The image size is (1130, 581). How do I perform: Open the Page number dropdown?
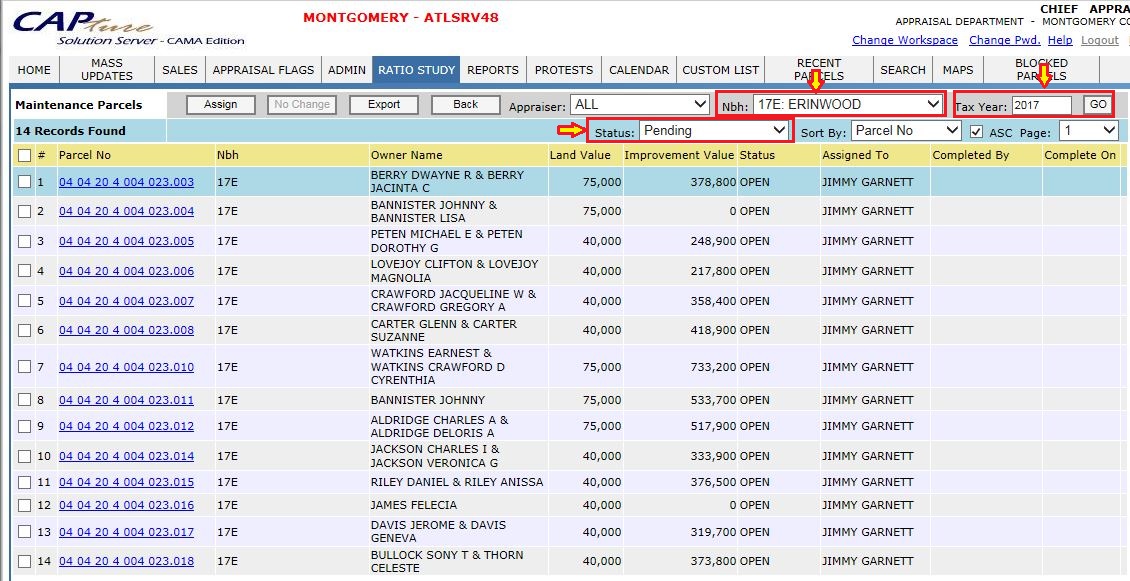[x=1088, y=131]
